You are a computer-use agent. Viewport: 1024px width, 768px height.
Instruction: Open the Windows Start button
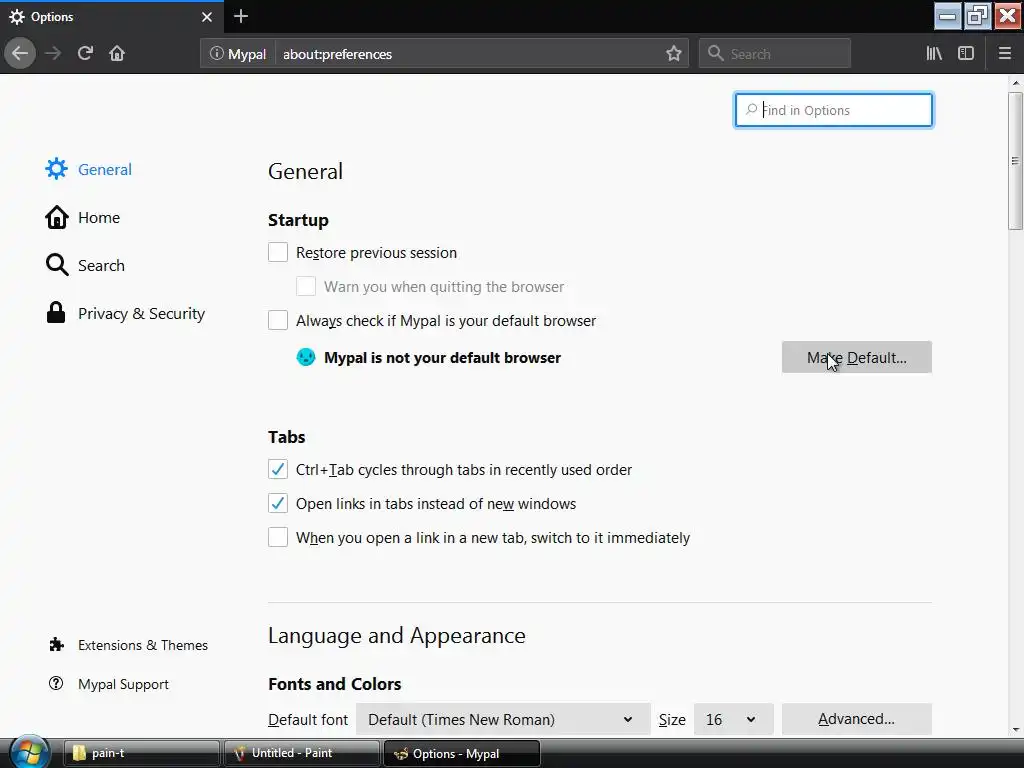(x=29, y=752)
